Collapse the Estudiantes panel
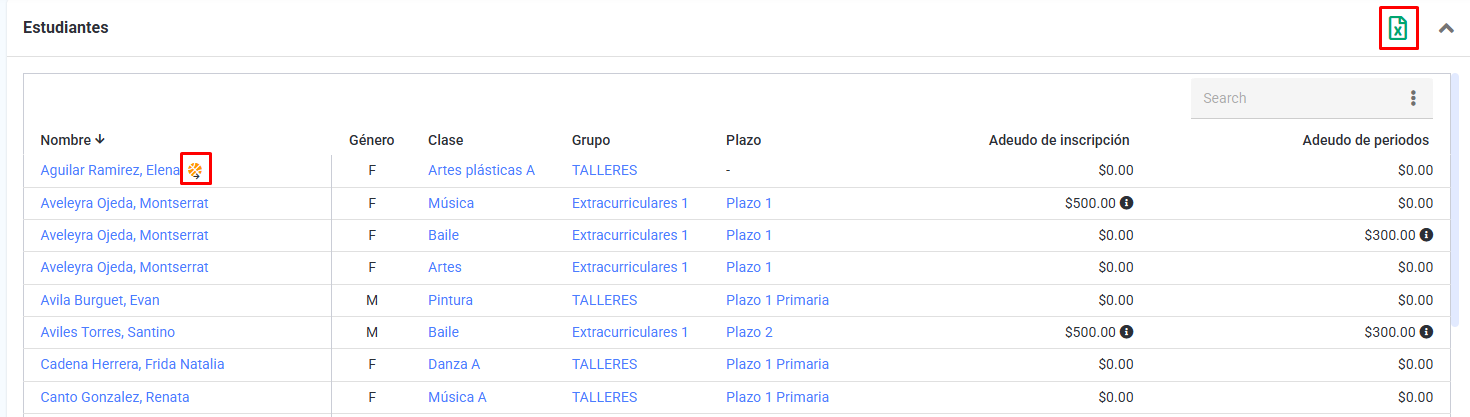Screen dimensions: 1470x417 pyautogui.click(x=1446, y=28)
